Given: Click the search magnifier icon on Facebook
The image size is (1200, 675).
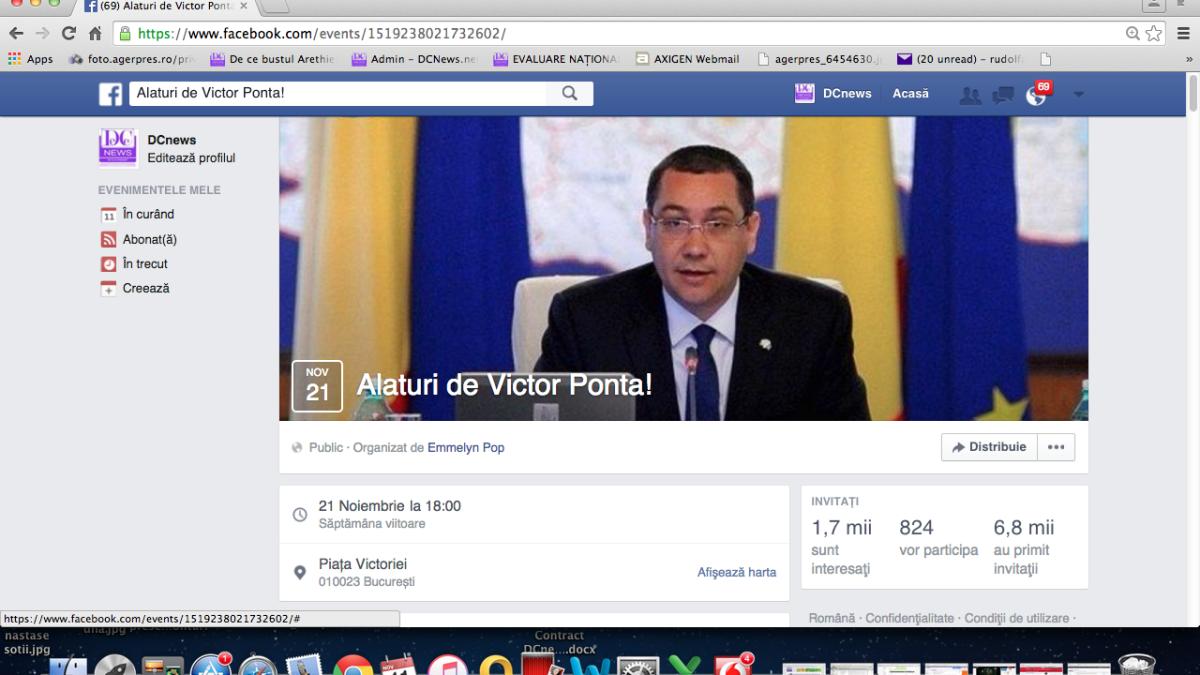Looking at the screenshot, I should click(x=569, y=94).
